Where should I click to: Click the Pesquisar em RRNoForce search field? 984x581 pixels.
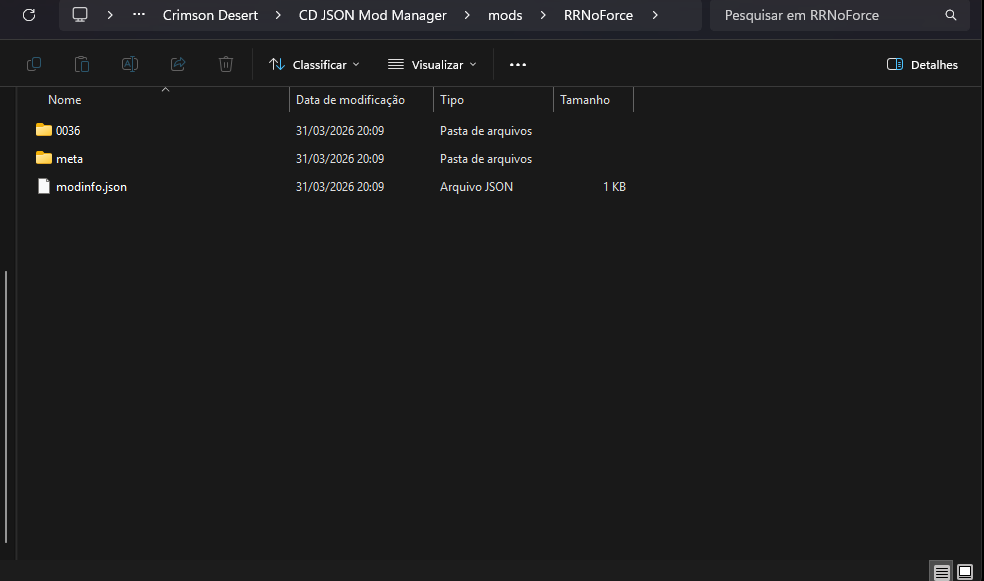click(840, 15)
